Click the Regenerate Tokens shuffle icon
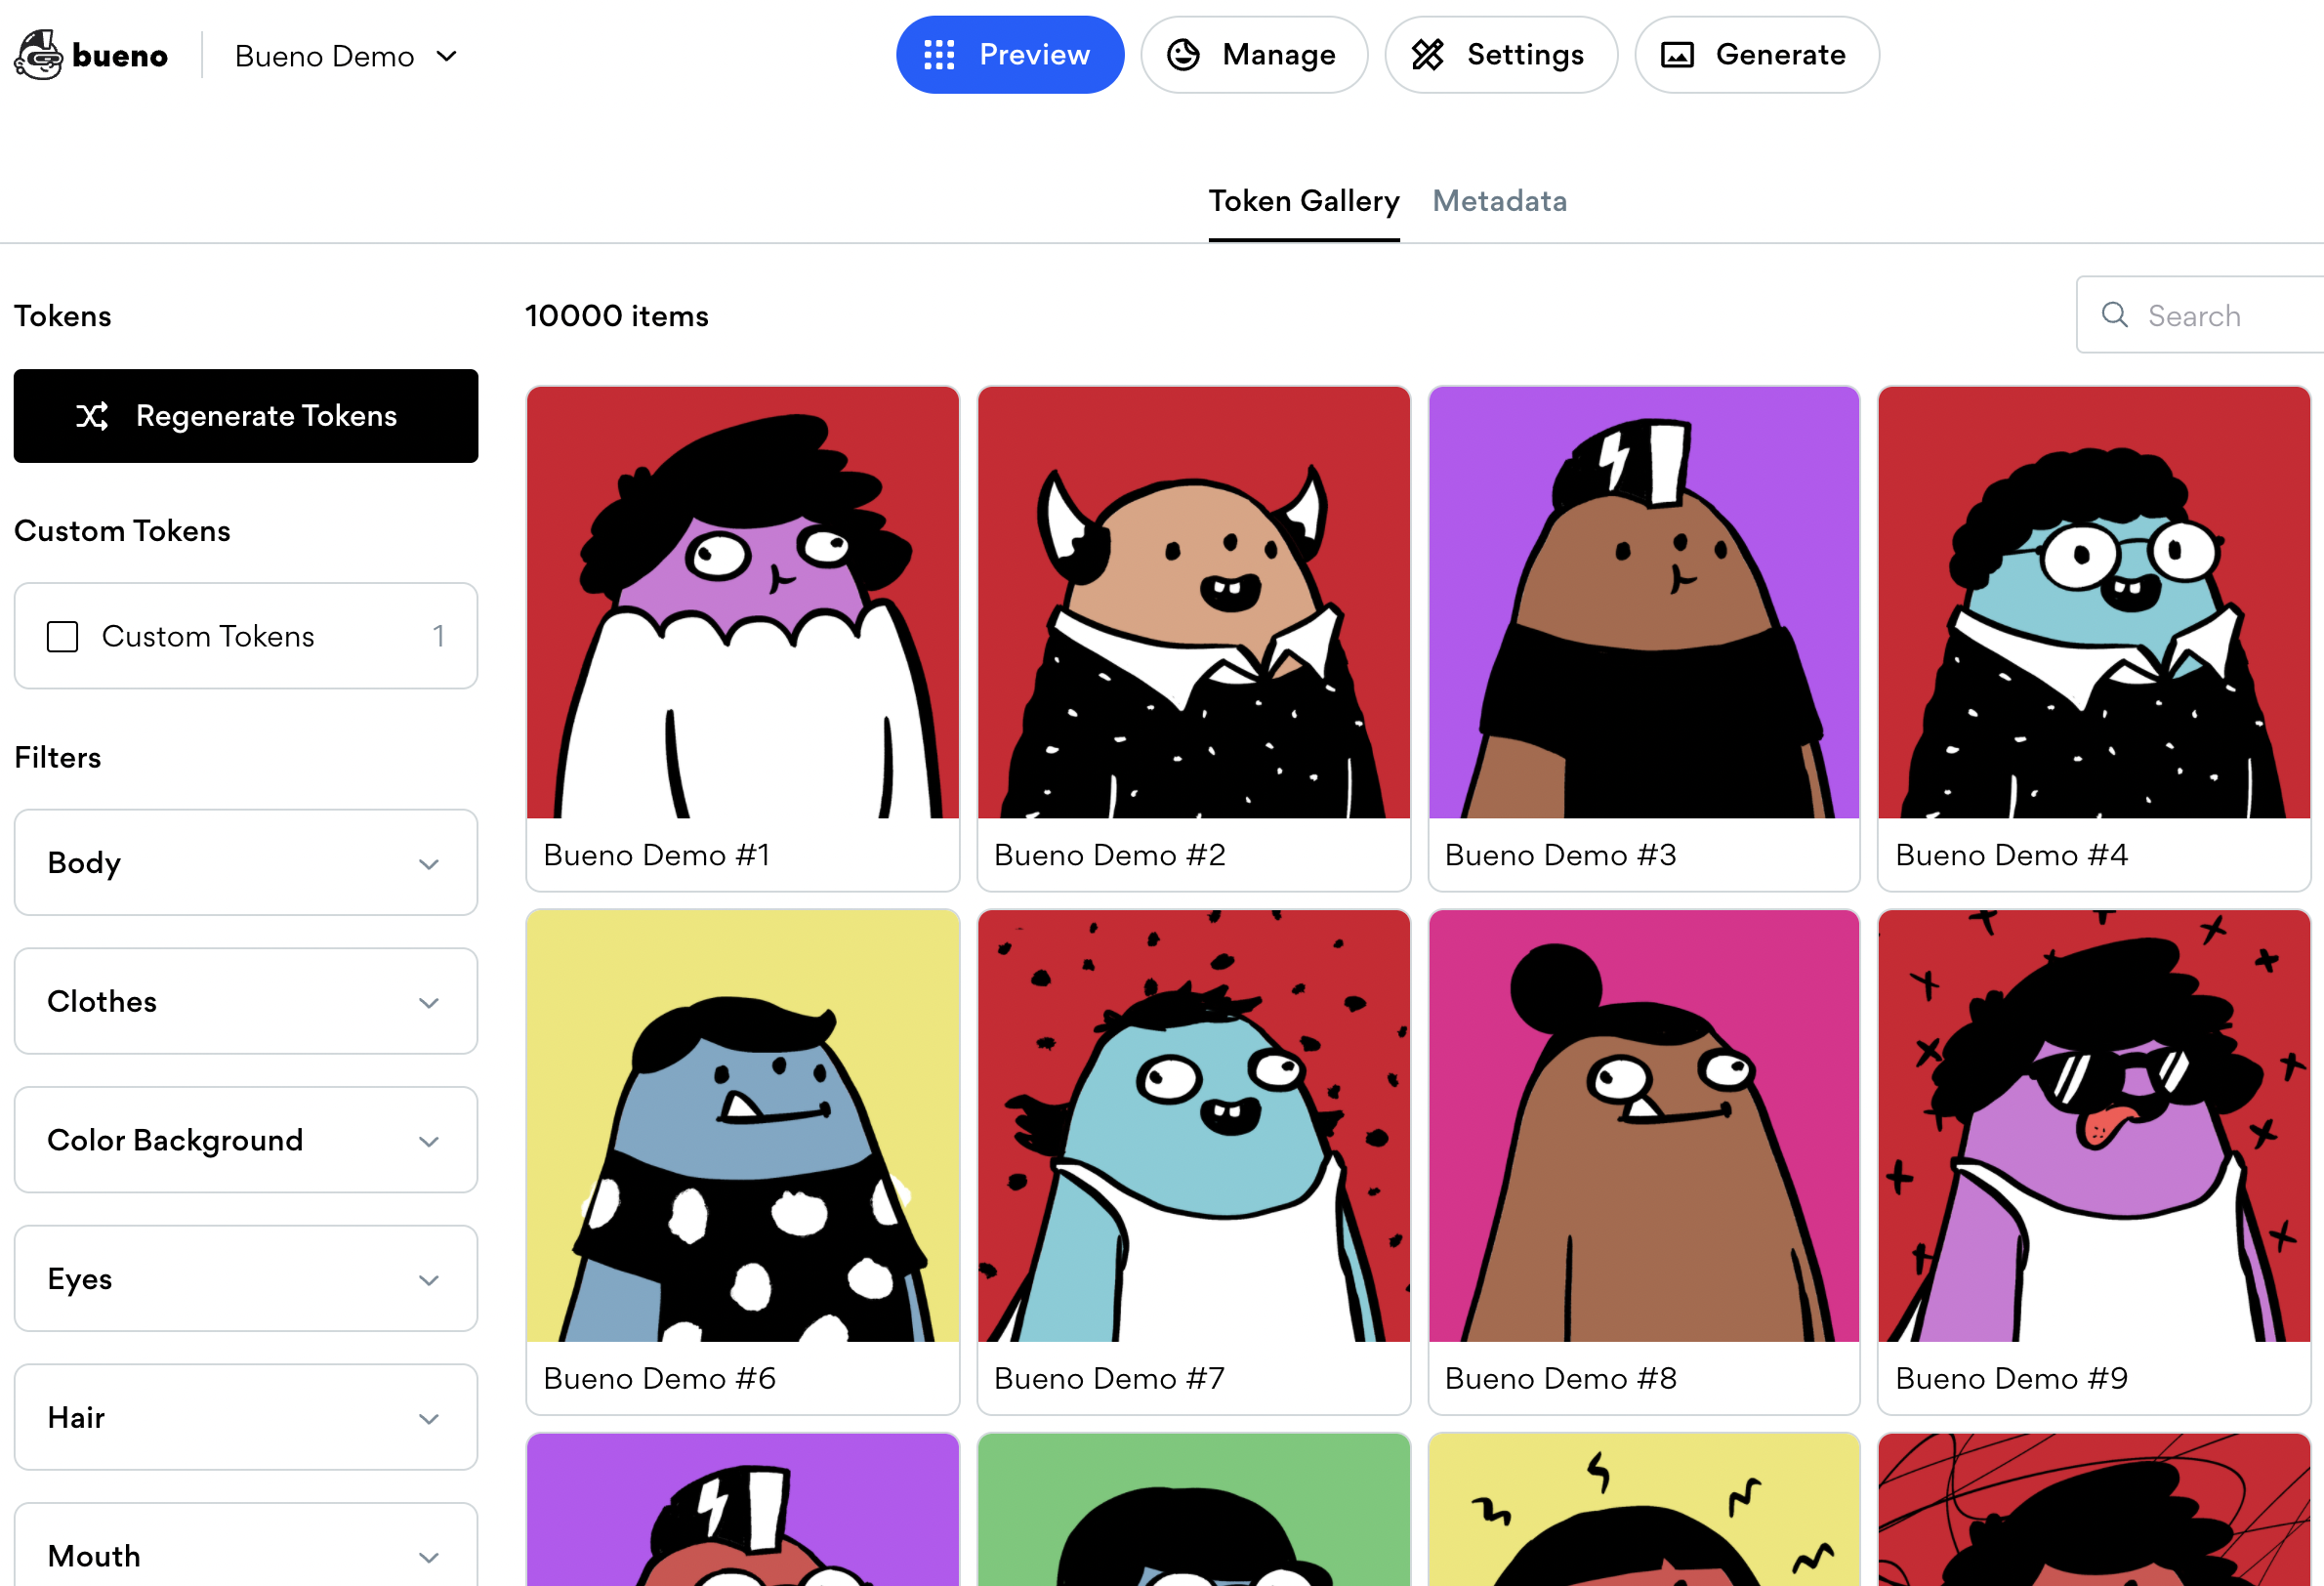Viewport: 2324px width, 1586px height. click(x=94, y=415)
